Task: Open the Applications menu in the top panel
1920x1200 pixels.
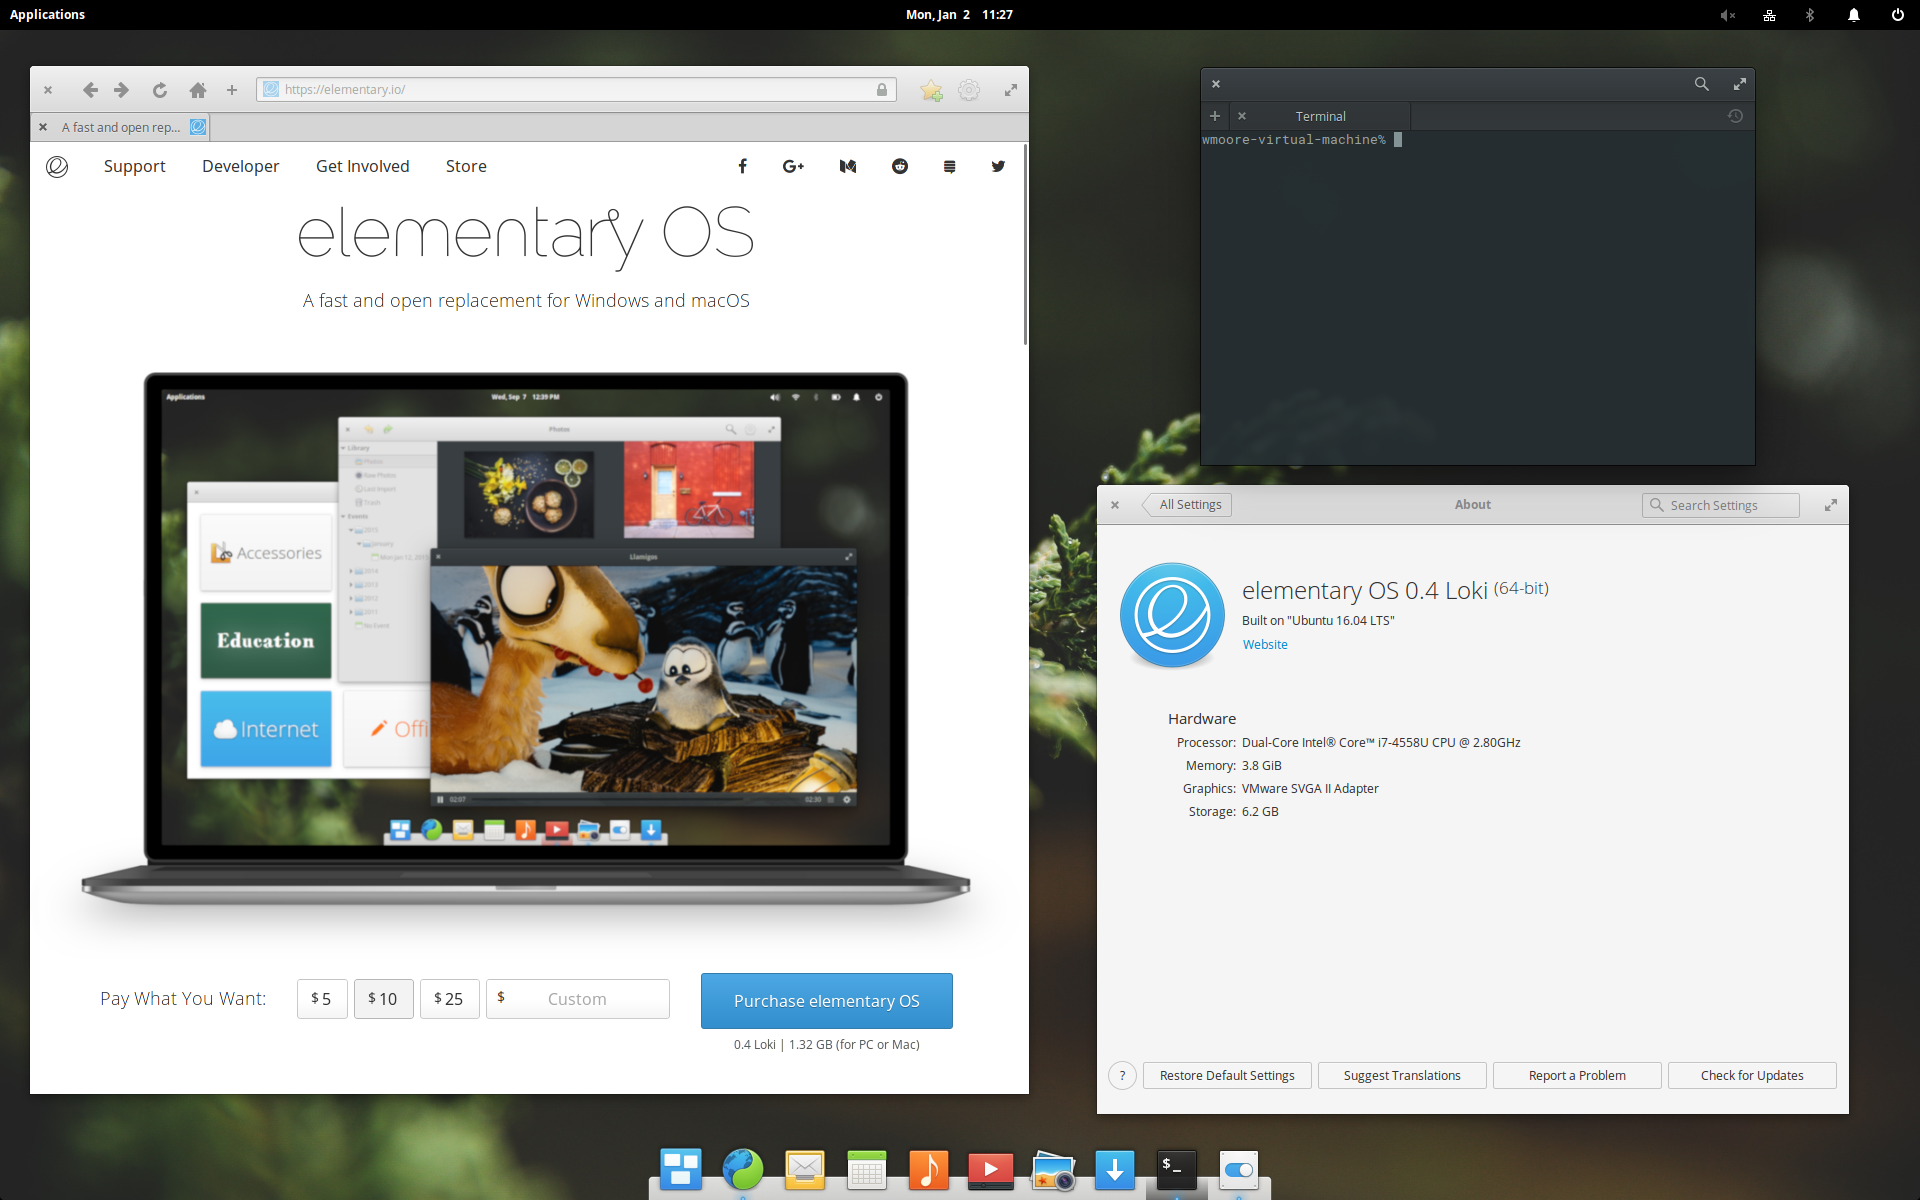Action: (x=47, y=14)
